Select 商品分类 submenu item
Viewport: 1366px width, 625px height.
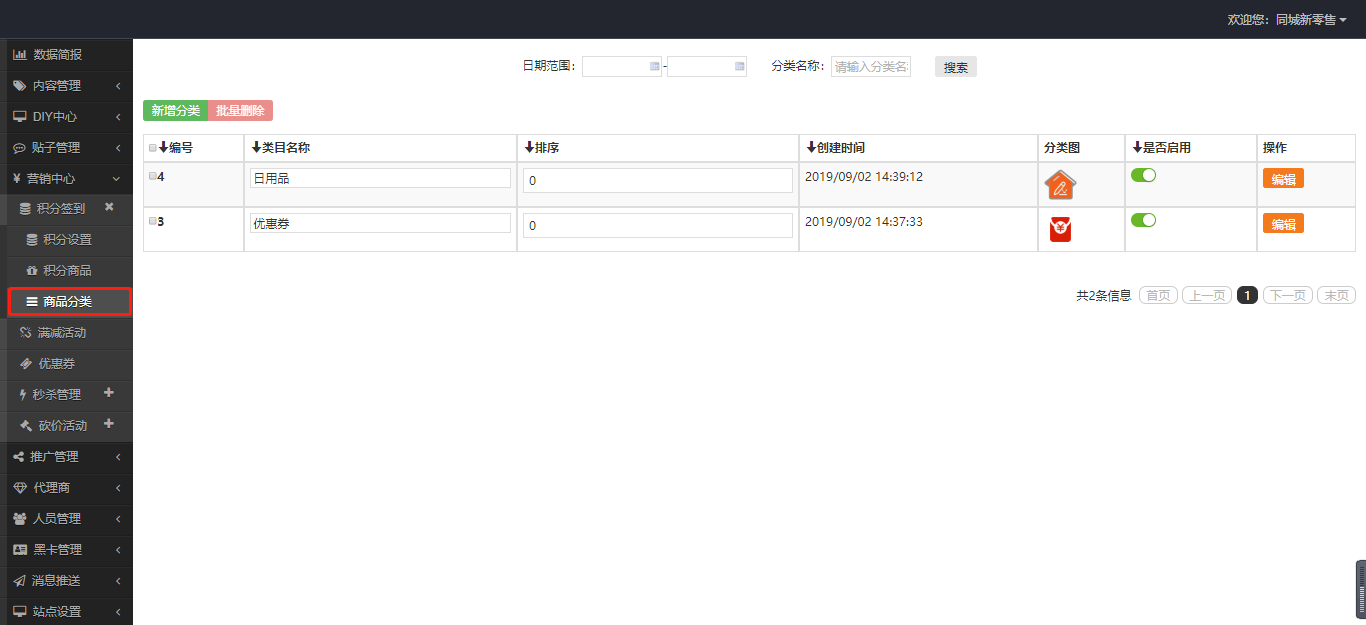pos(68,302)
